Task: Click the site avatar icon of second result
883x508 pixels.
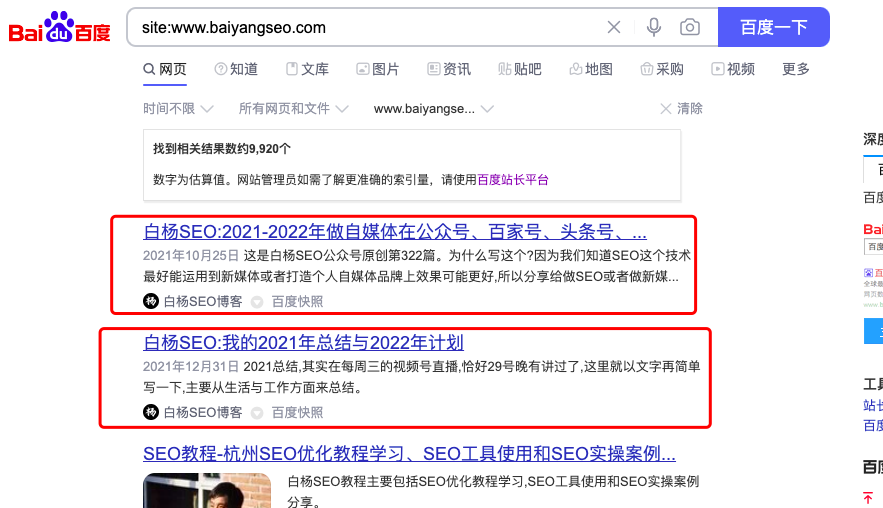Action: point(151,412)
